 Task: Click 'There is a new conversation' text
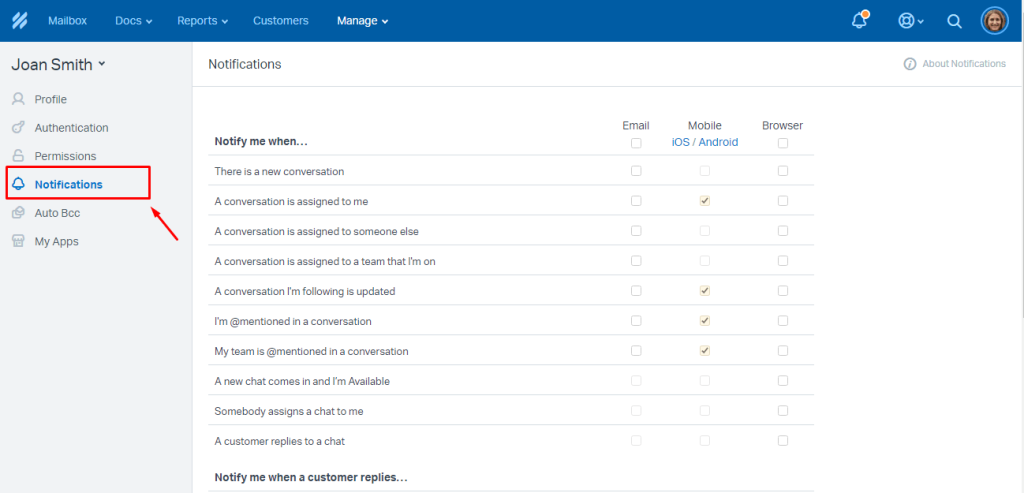tap(280, 172)
